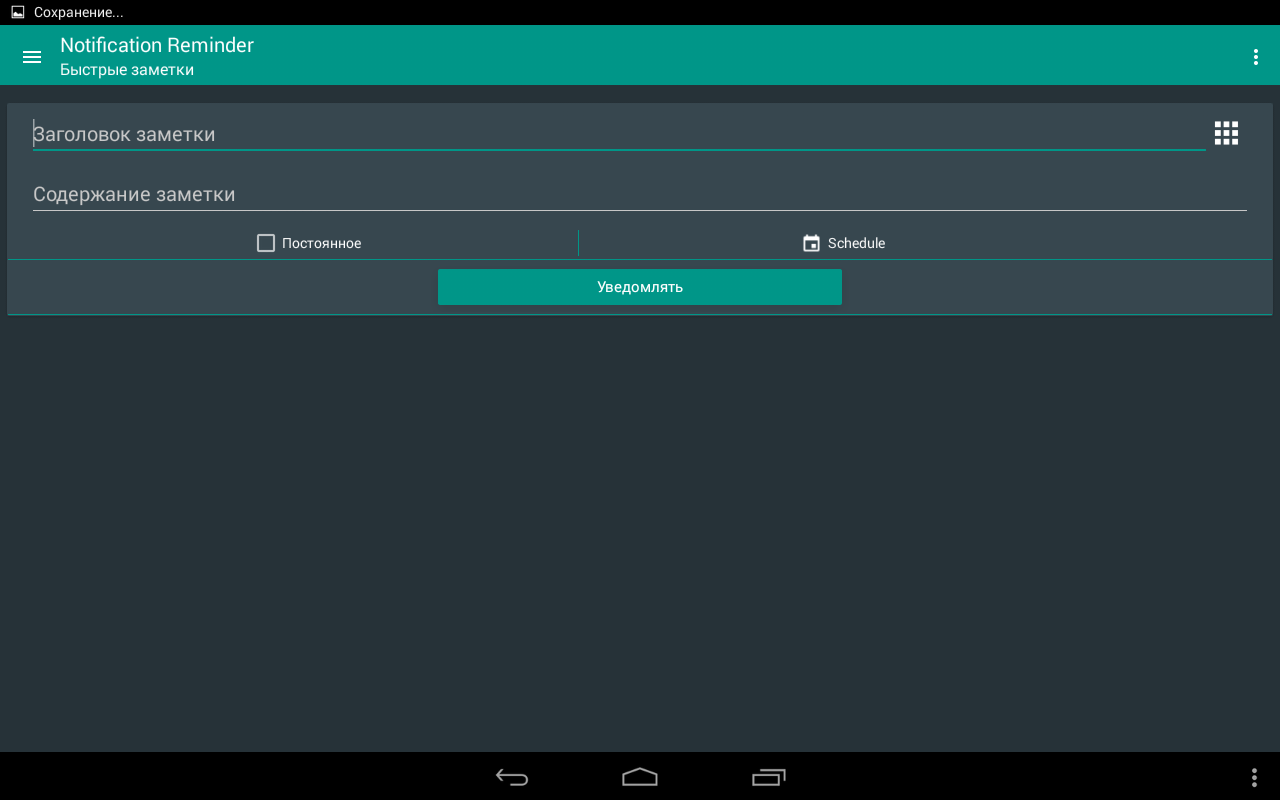Open the recent apps switcher

(x=768, y=777)
